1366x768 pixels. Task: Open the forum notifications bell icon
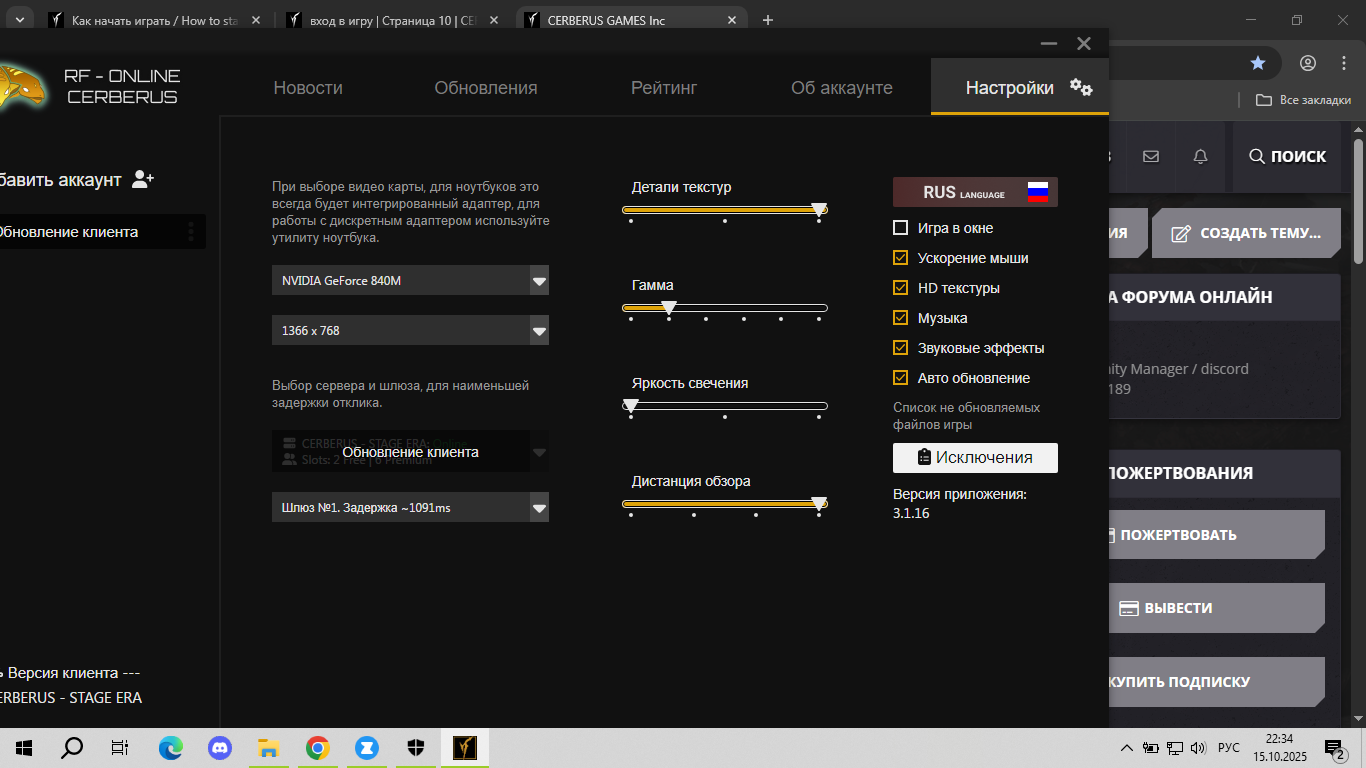[x=1200, y=156]
